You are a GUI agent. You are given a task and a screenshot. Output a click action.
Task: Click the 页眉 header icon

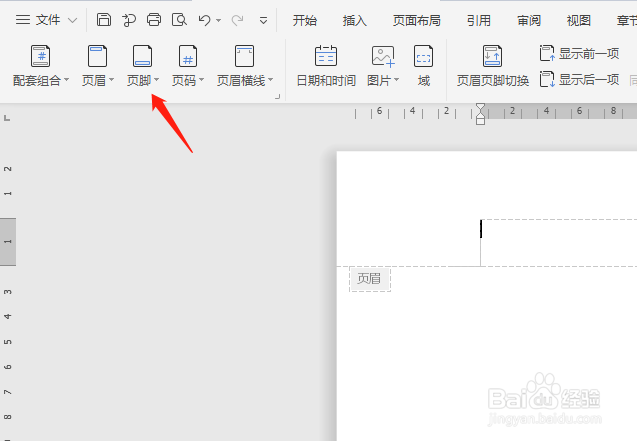(98, 56)
